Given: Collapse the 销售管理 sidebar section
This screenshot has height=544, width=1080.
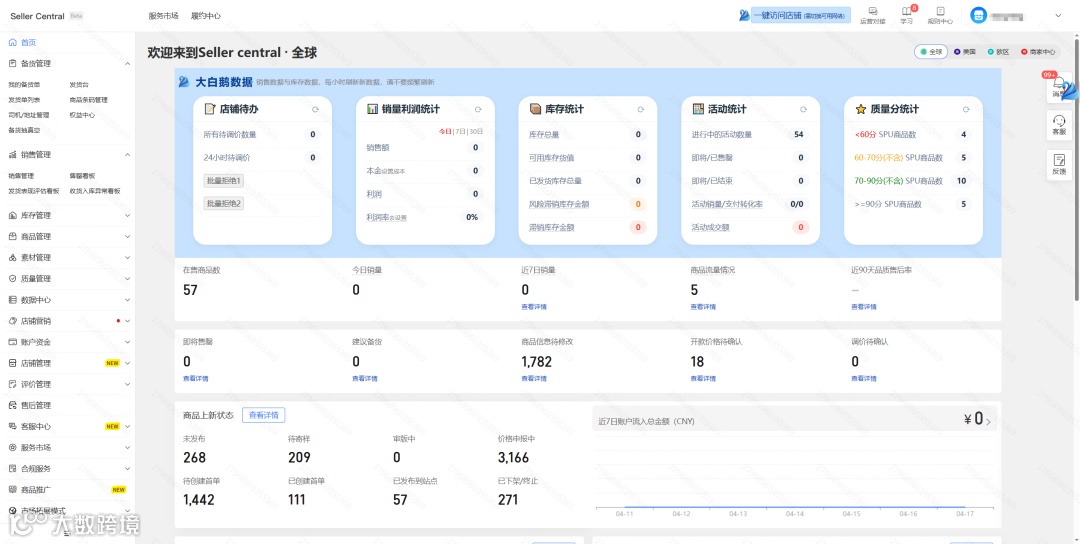Looking at the screenshot, I should pos(127,155).
